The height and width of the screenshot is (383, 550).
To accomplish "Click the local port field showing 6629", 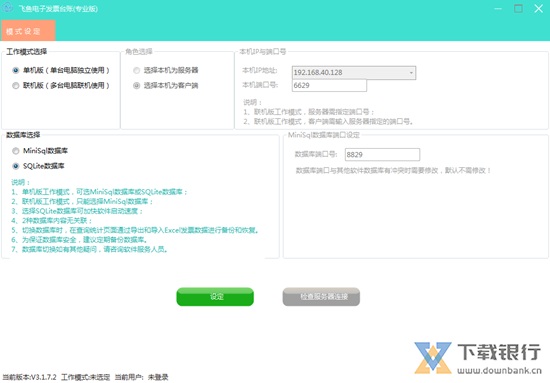I will coord(329,85).
